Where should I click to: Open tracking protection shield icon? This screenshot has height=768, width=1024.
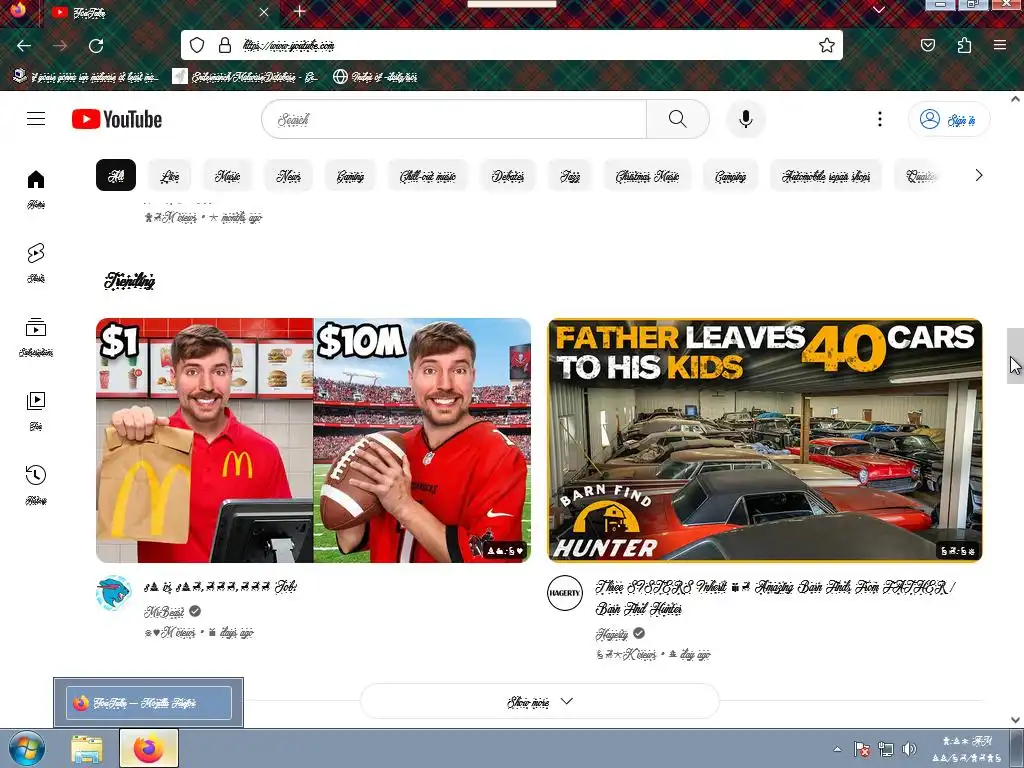(x=197, y=45)
